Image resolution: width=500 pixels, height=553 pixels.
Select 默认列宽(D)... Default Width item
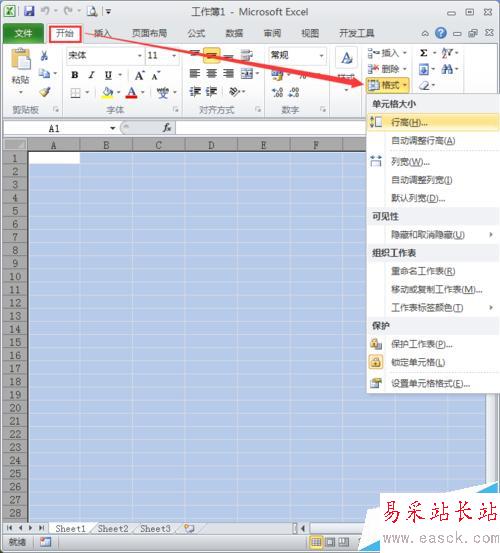pos(433,198)
